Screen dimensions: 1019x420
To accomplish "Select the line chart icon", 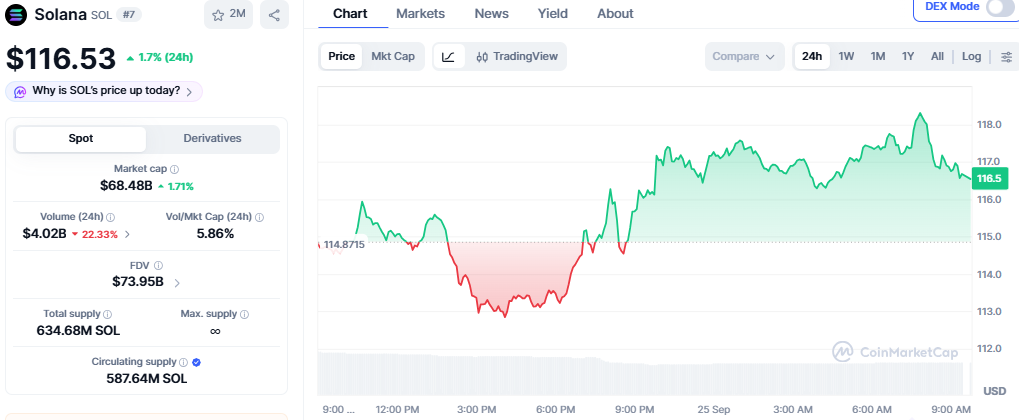I will [448, 57].
